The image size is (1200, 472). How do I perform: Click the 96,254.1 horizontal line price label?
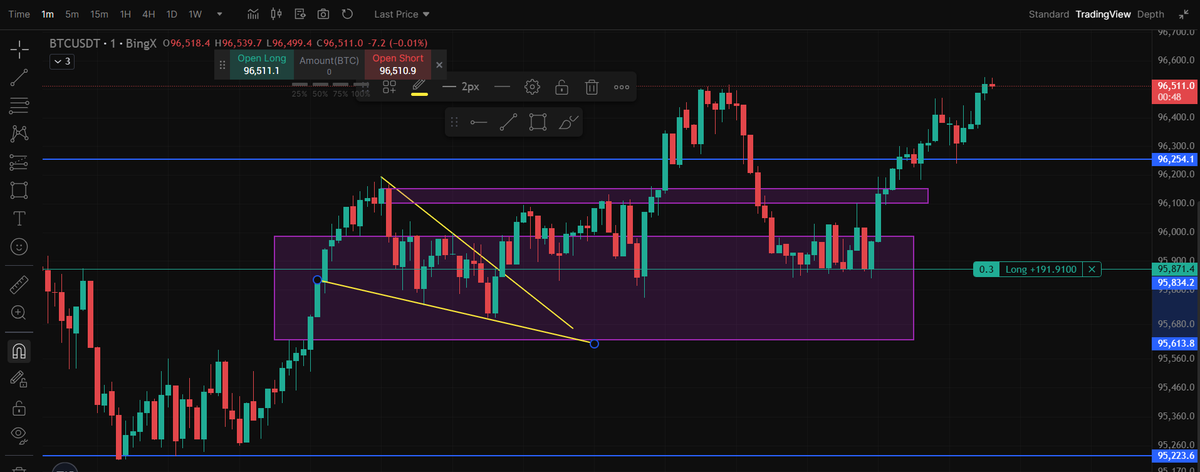pos(1176,159)
